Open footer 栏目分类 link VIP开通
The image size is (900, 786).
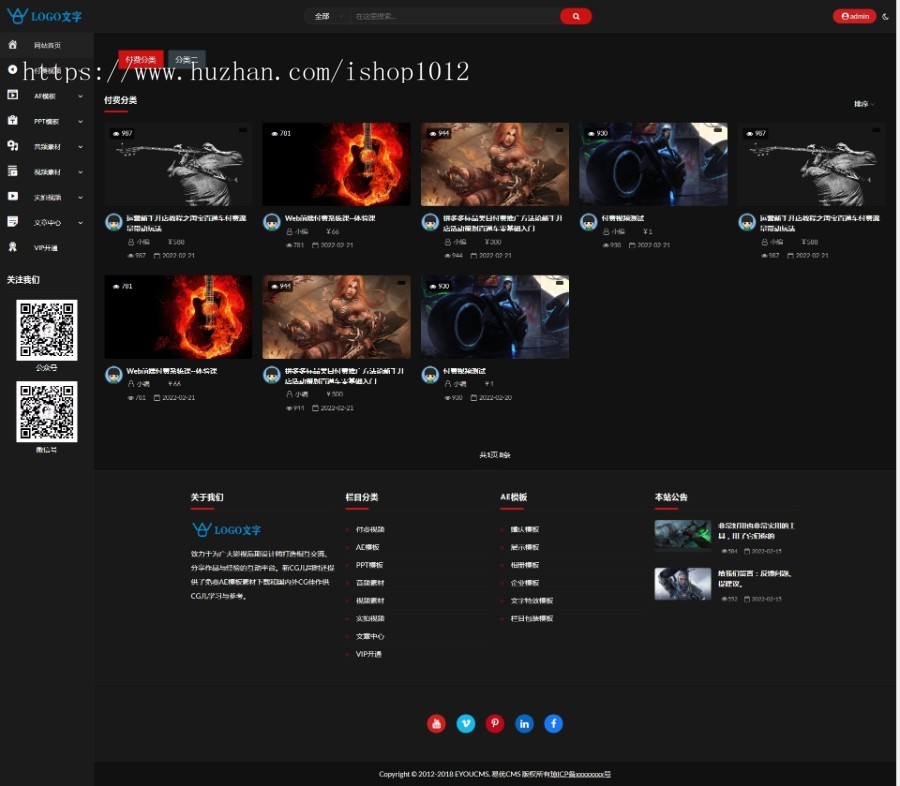coord(368,654)
